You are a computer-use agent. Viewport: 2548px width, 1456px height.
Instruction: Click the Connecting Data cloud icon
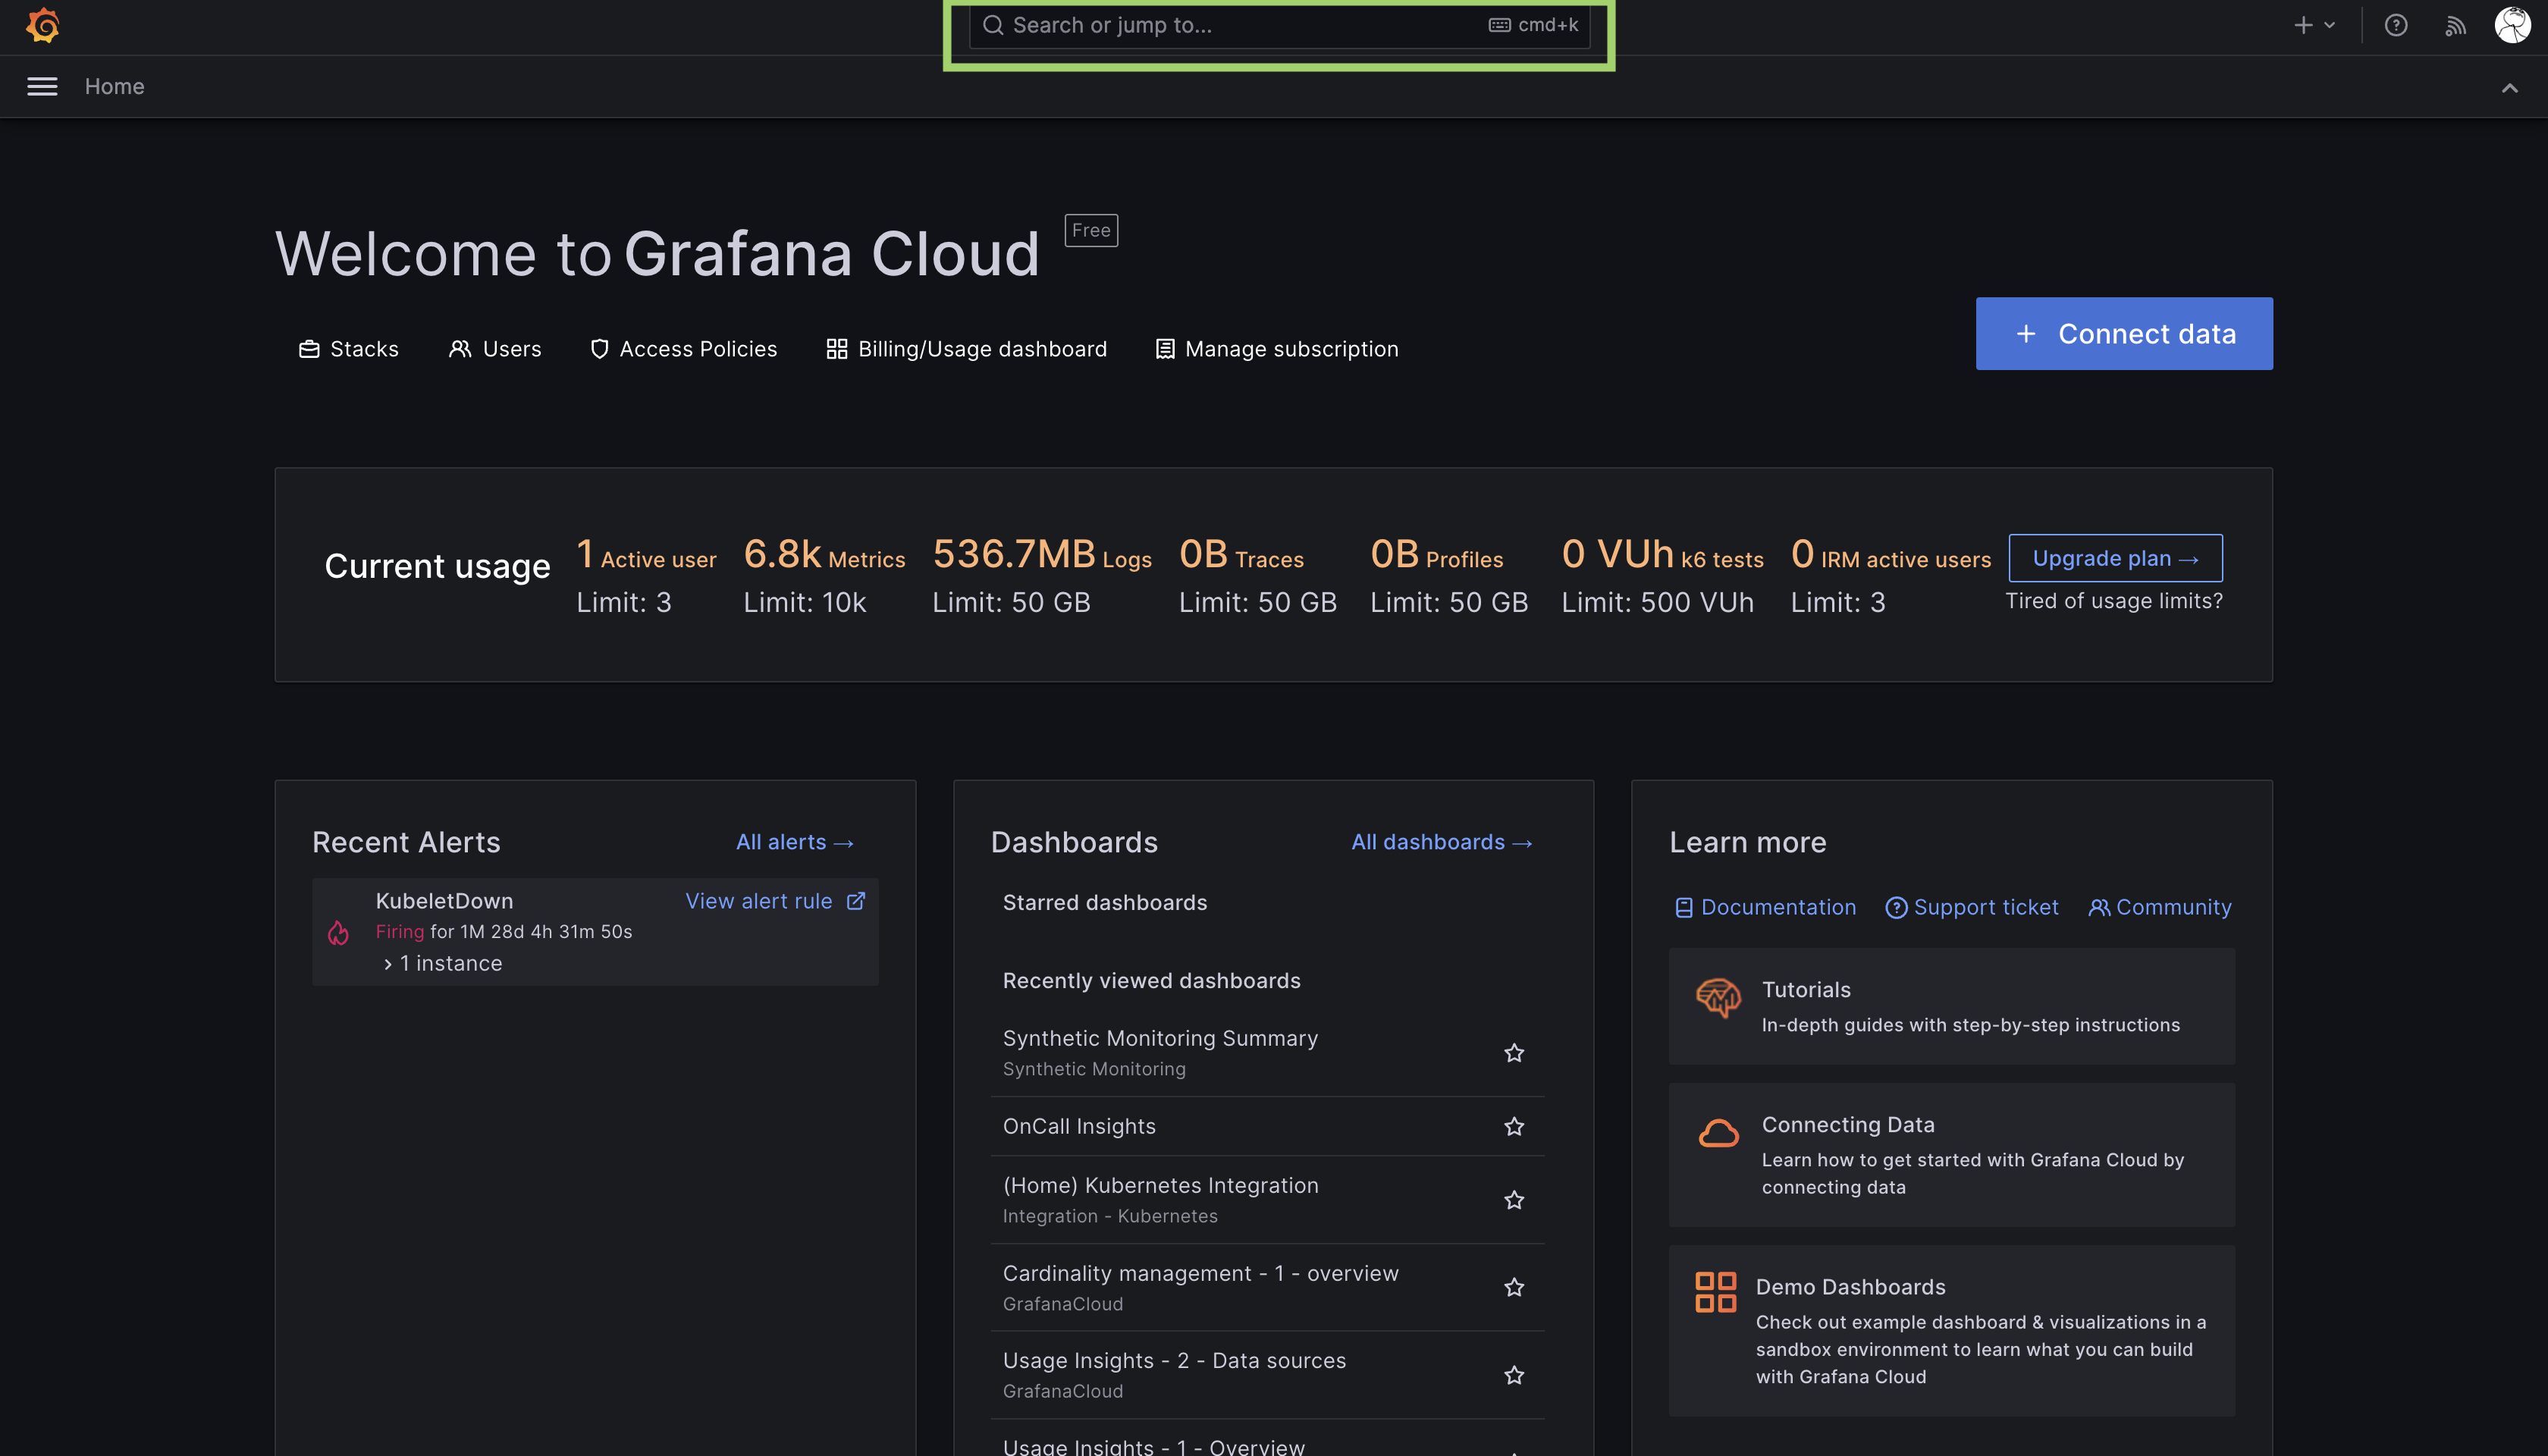coord(1718,1134)
